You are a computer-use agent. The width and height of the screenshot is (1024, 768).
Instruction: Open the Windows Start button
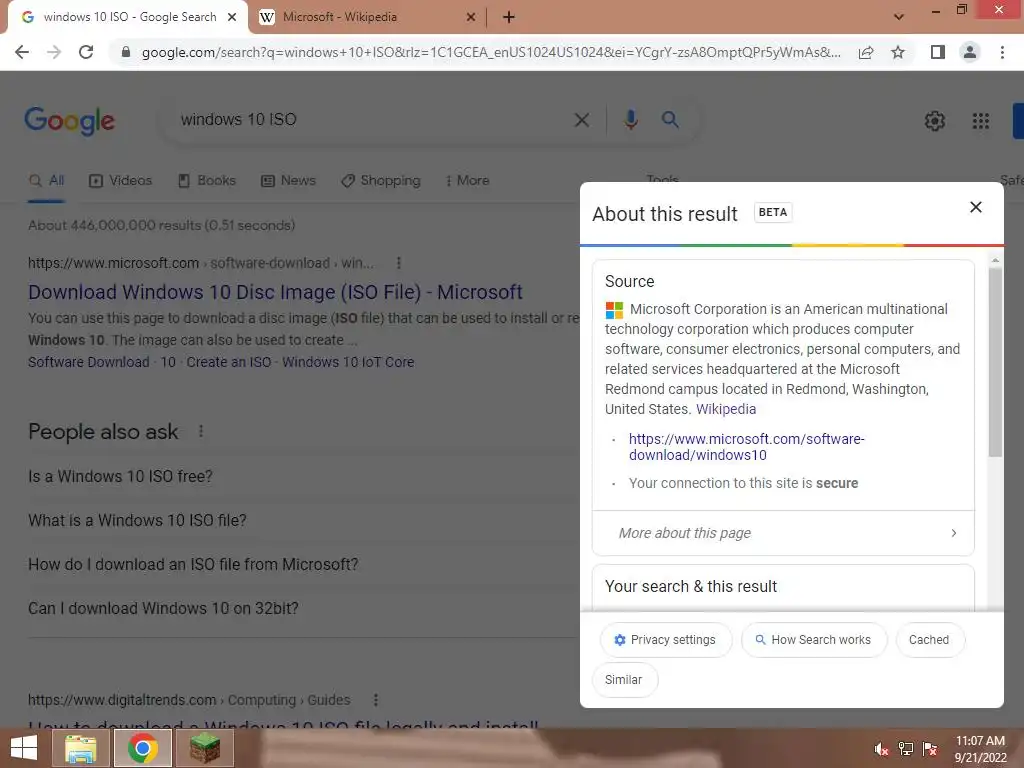pyautogui.click(x=24, y=748)
